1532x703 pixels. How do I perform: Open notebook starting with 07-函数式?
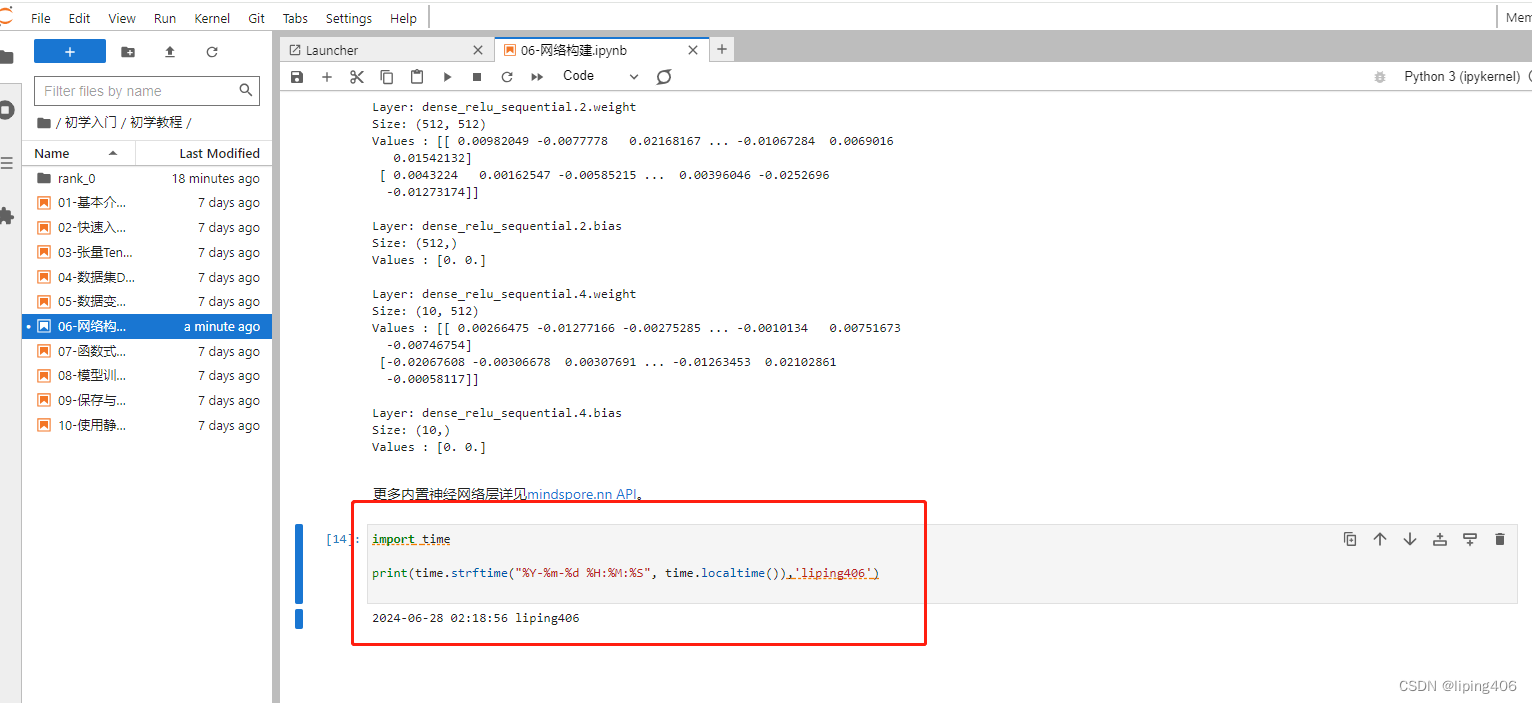(147, 352)
